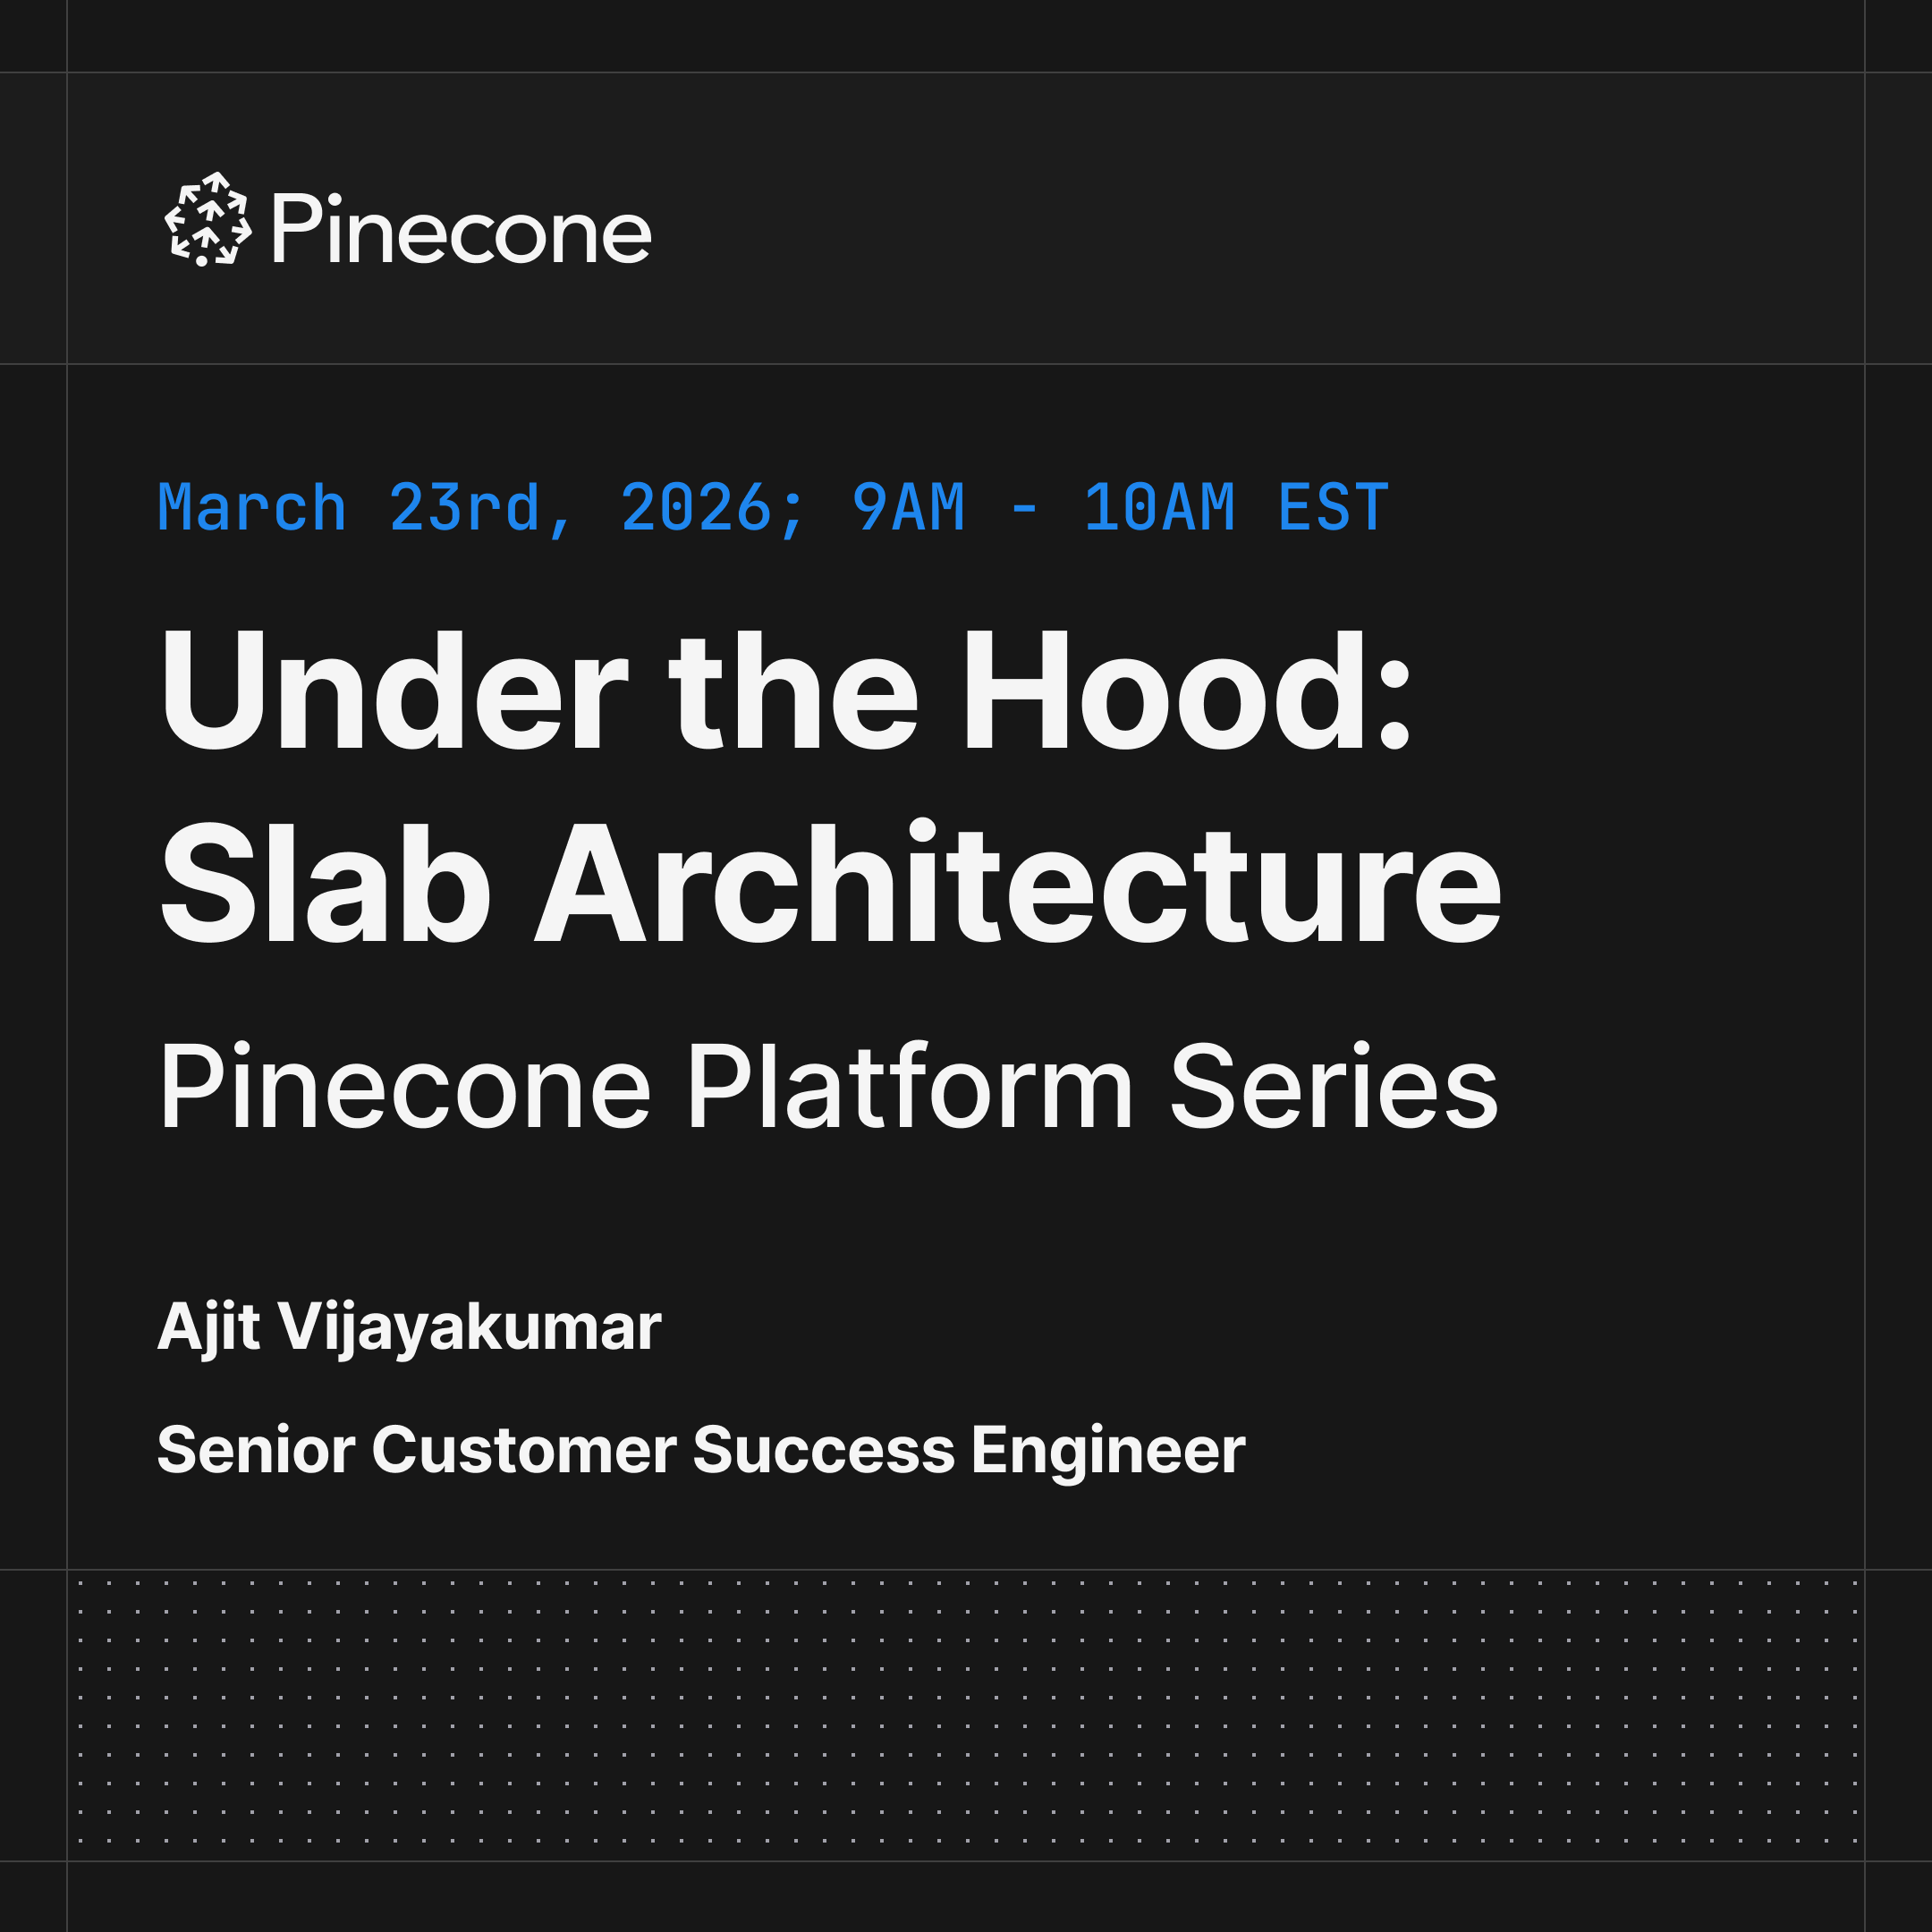Click the word Slab in title
This screenshot has width=1932, height=1932.
(x=325, y=883)
